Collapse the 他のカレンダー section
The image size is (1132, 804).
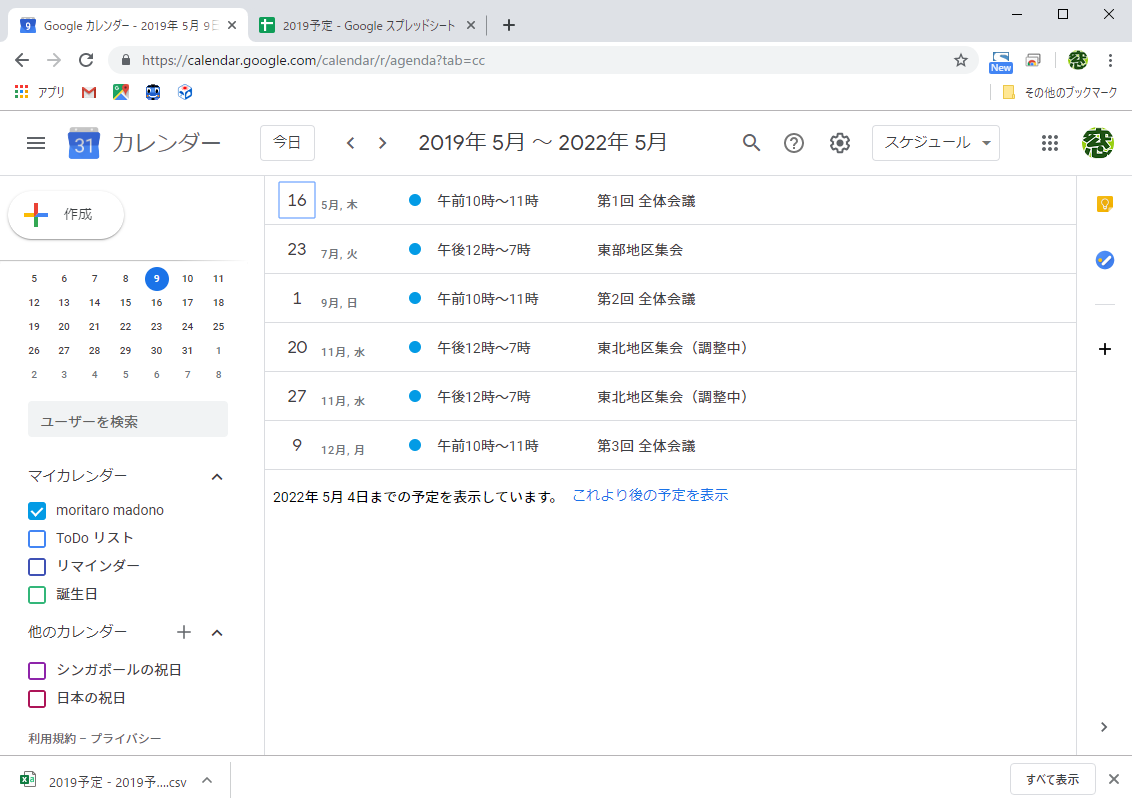click(217, 632)
